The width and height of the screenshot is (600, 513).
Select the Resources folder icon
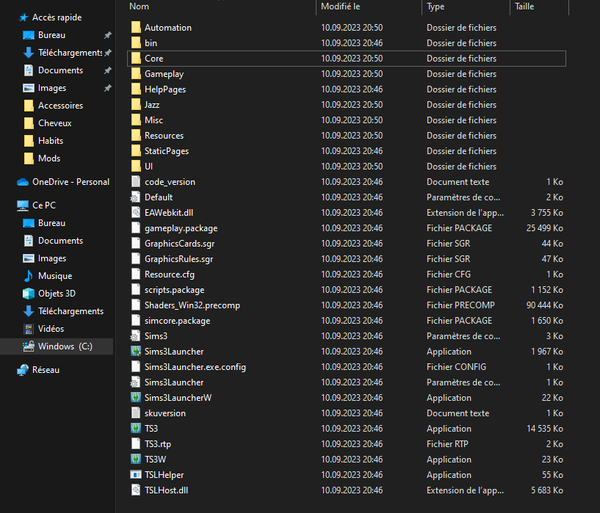coord(136,135)
